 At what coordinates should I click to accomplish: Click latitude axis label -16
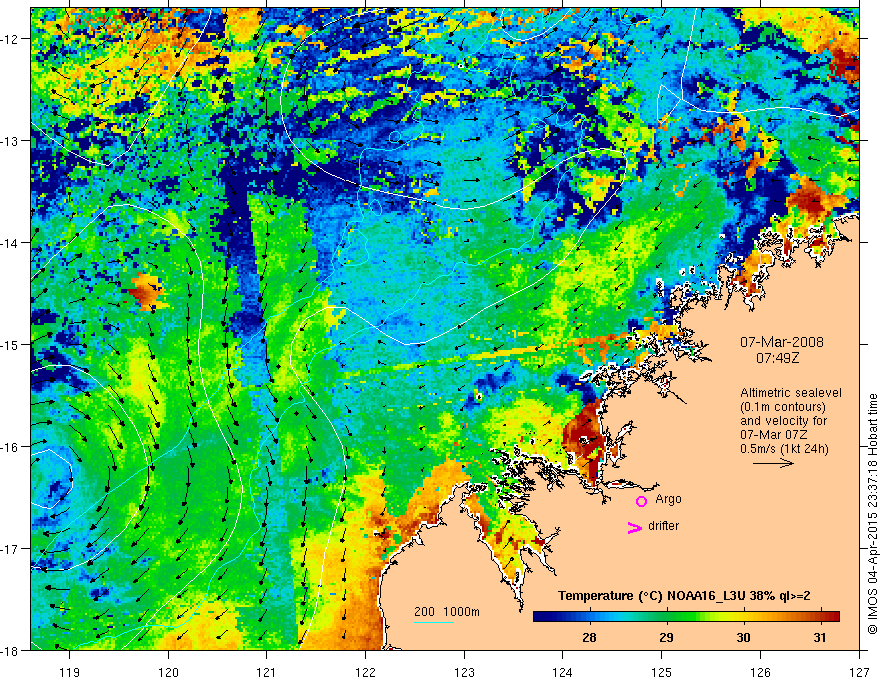click(11, 447)
